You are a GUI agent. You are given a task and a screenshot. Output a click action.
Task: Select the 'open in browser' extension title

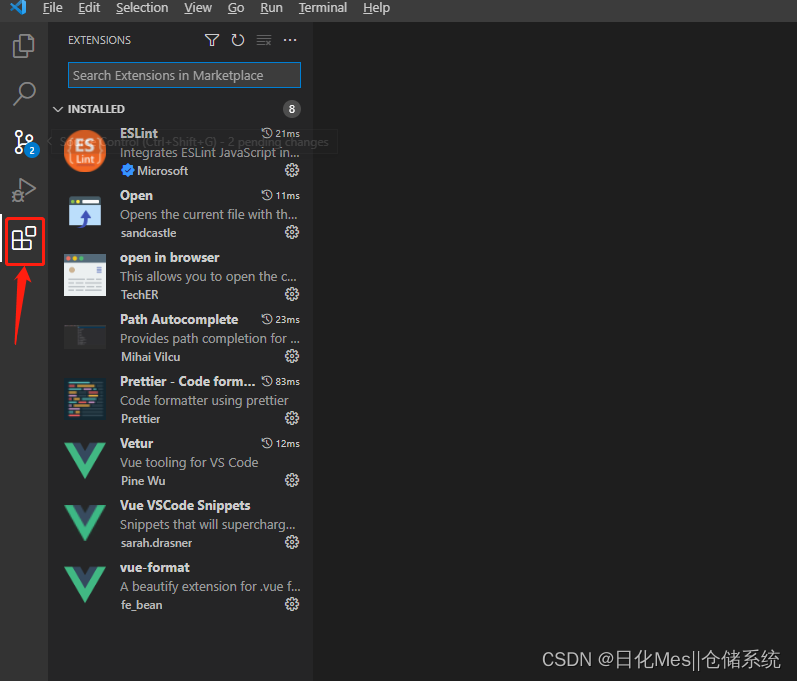170,258
